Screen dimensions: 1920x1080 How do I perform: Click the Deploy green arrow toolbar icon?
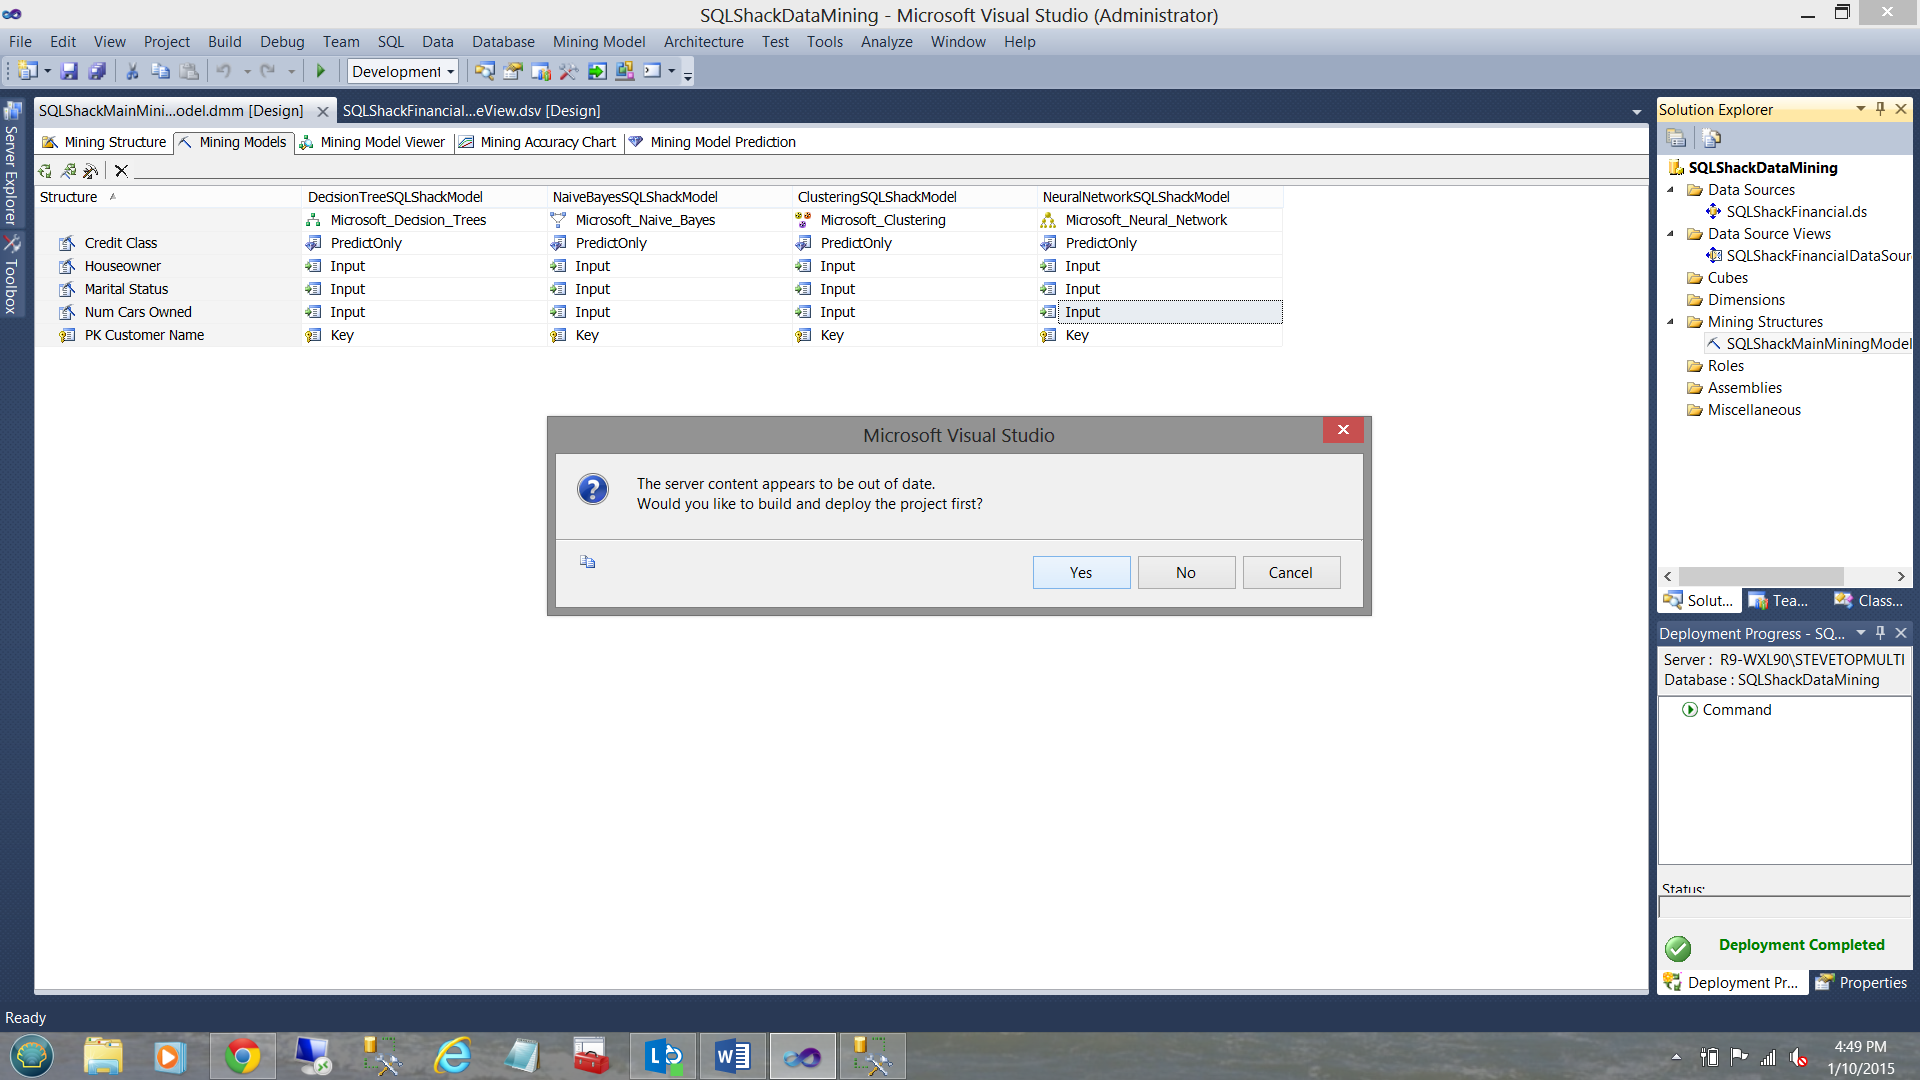[x=597, y=71]
